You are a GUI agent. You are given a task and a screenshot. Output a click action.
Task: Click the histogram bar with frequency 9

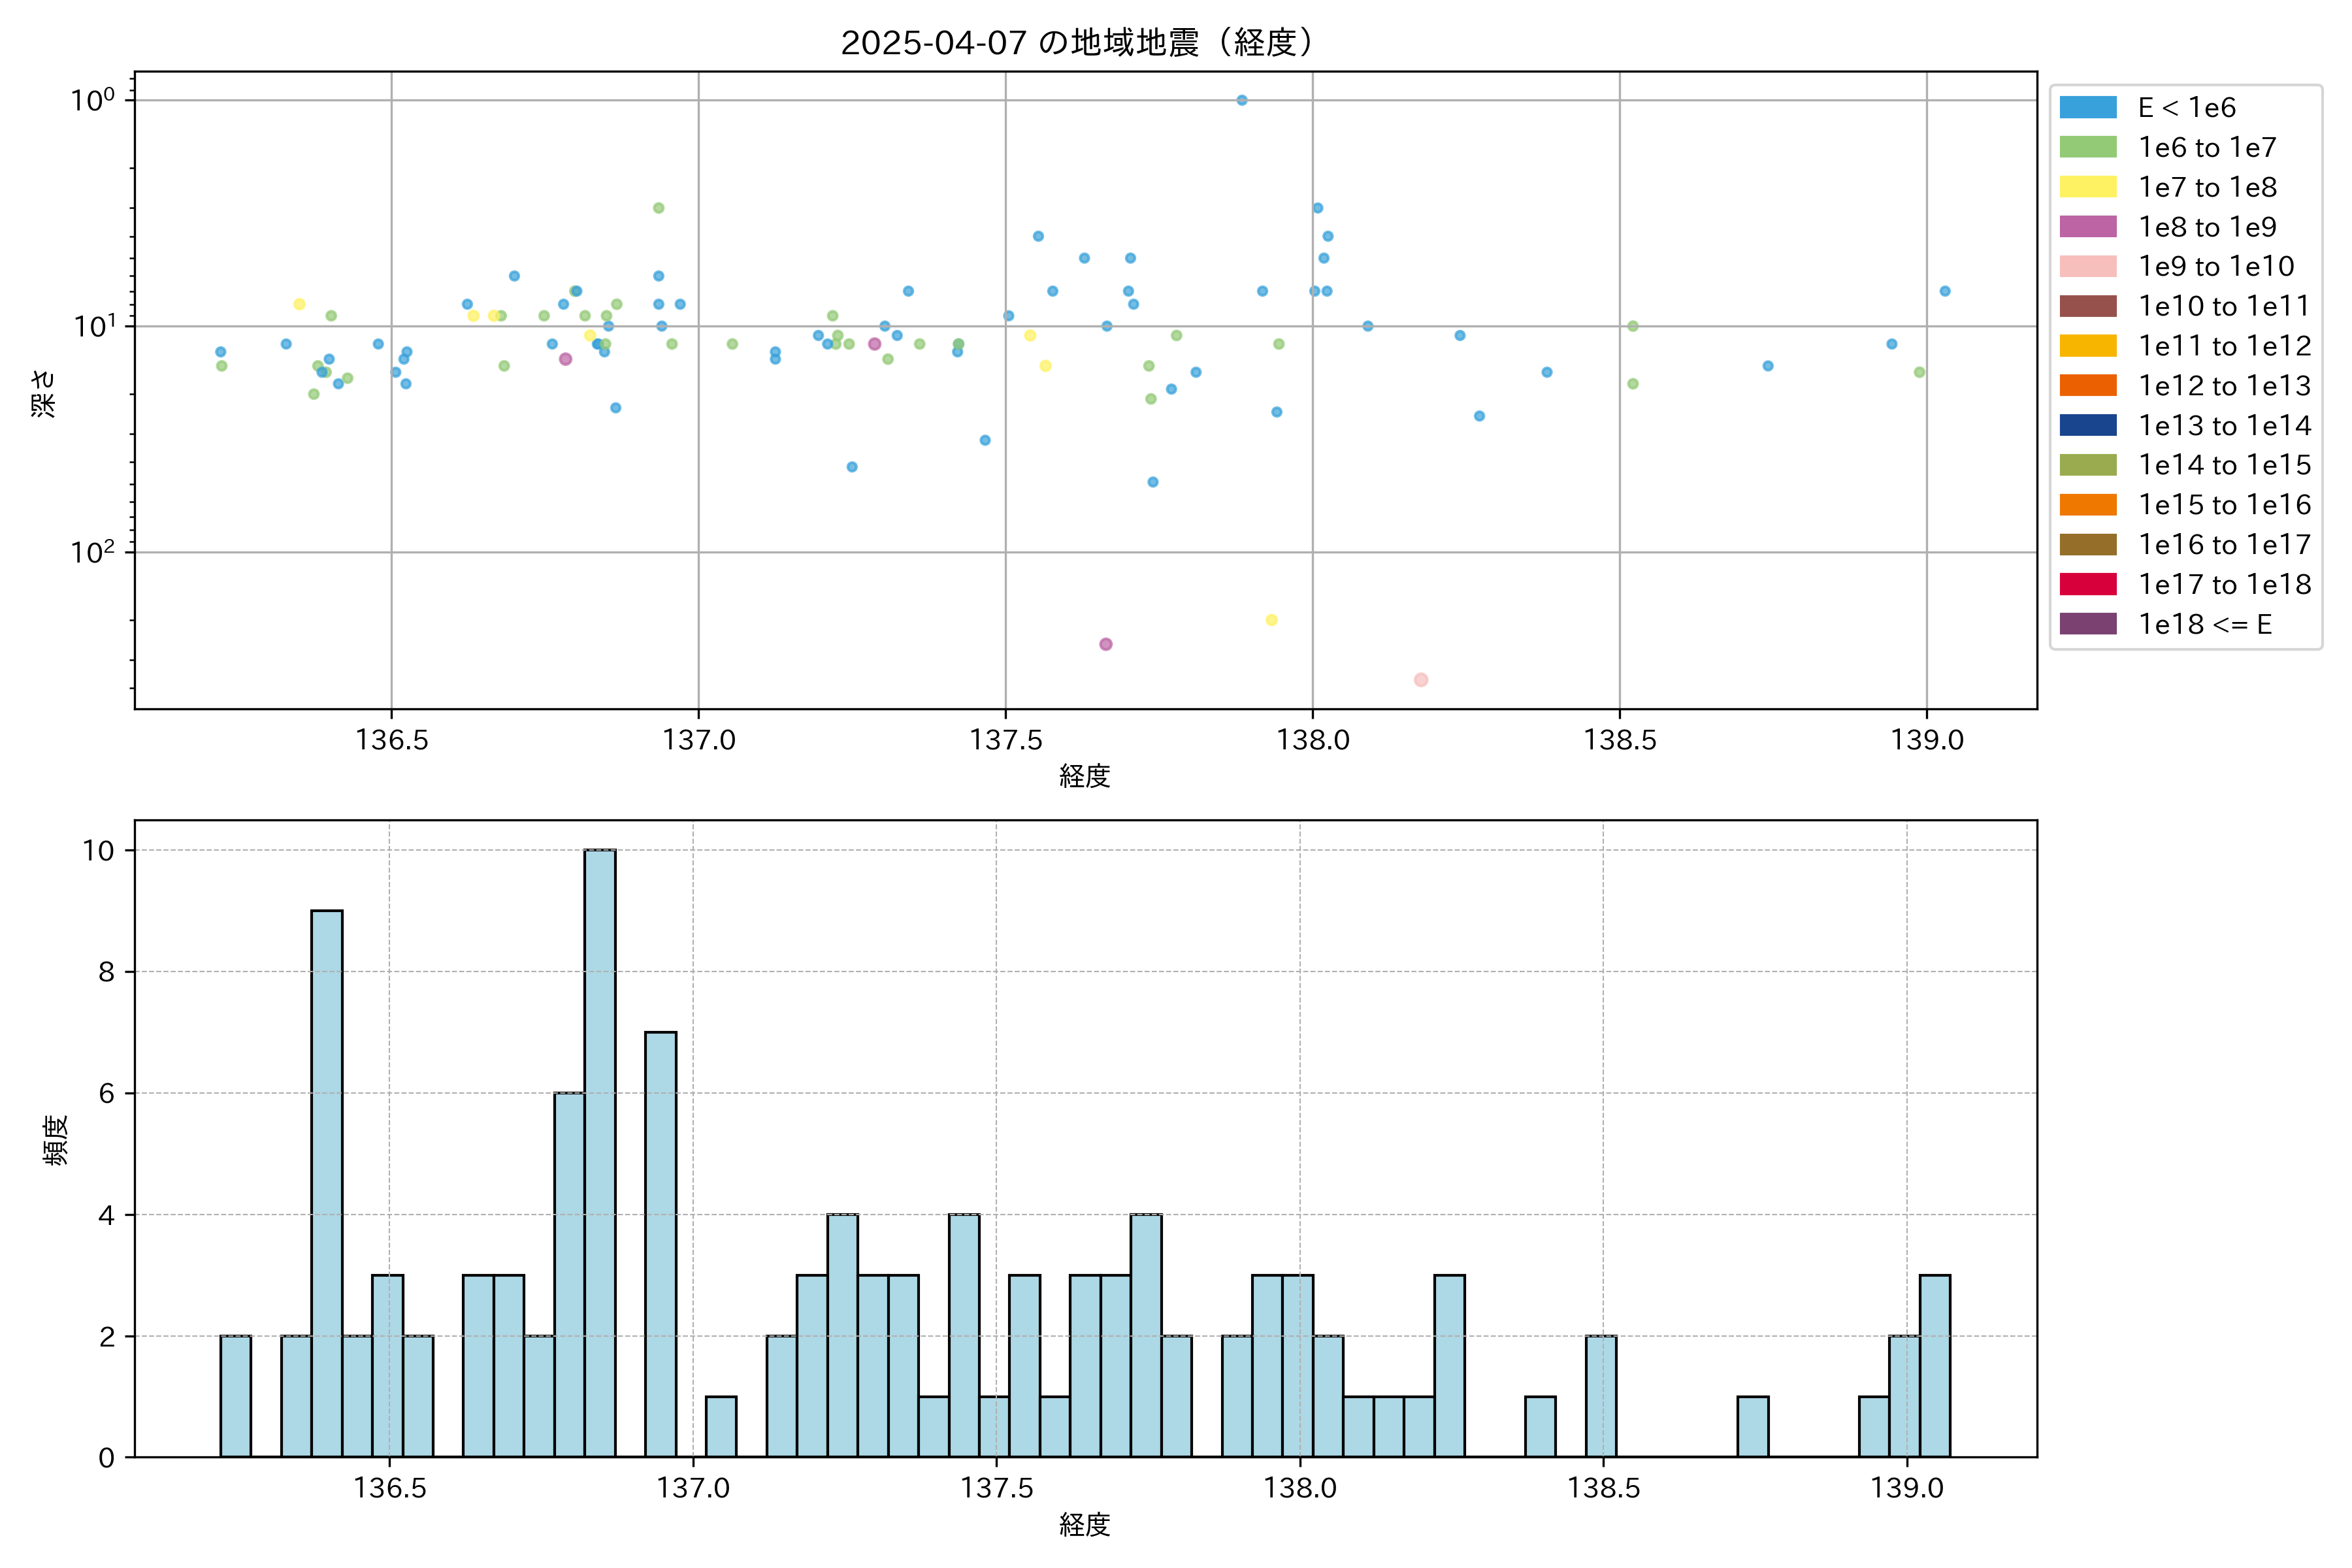click(327, 1183)
